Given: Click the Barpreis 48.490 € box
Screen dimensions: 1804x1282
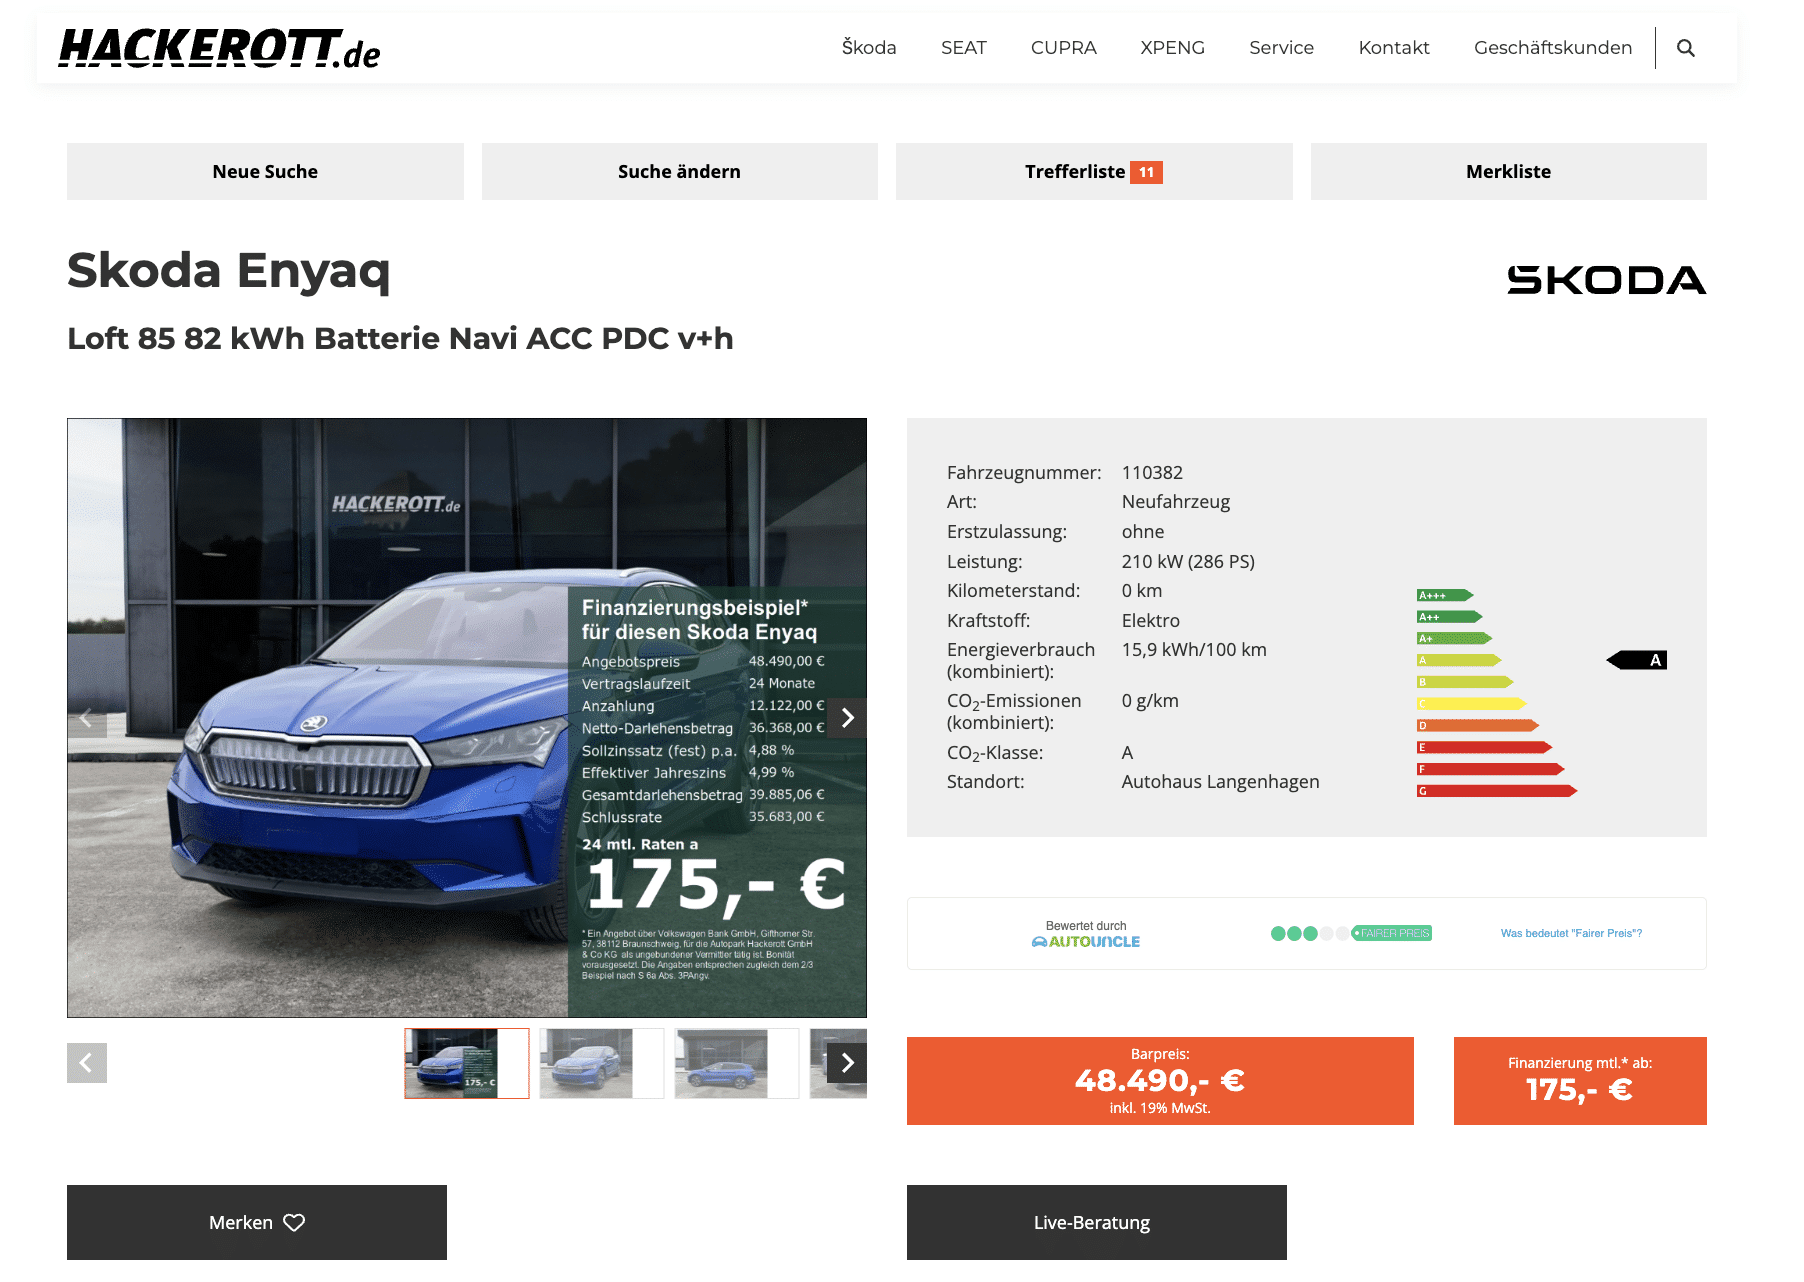Looking at the screenshot, I should coord(1160,1081).
